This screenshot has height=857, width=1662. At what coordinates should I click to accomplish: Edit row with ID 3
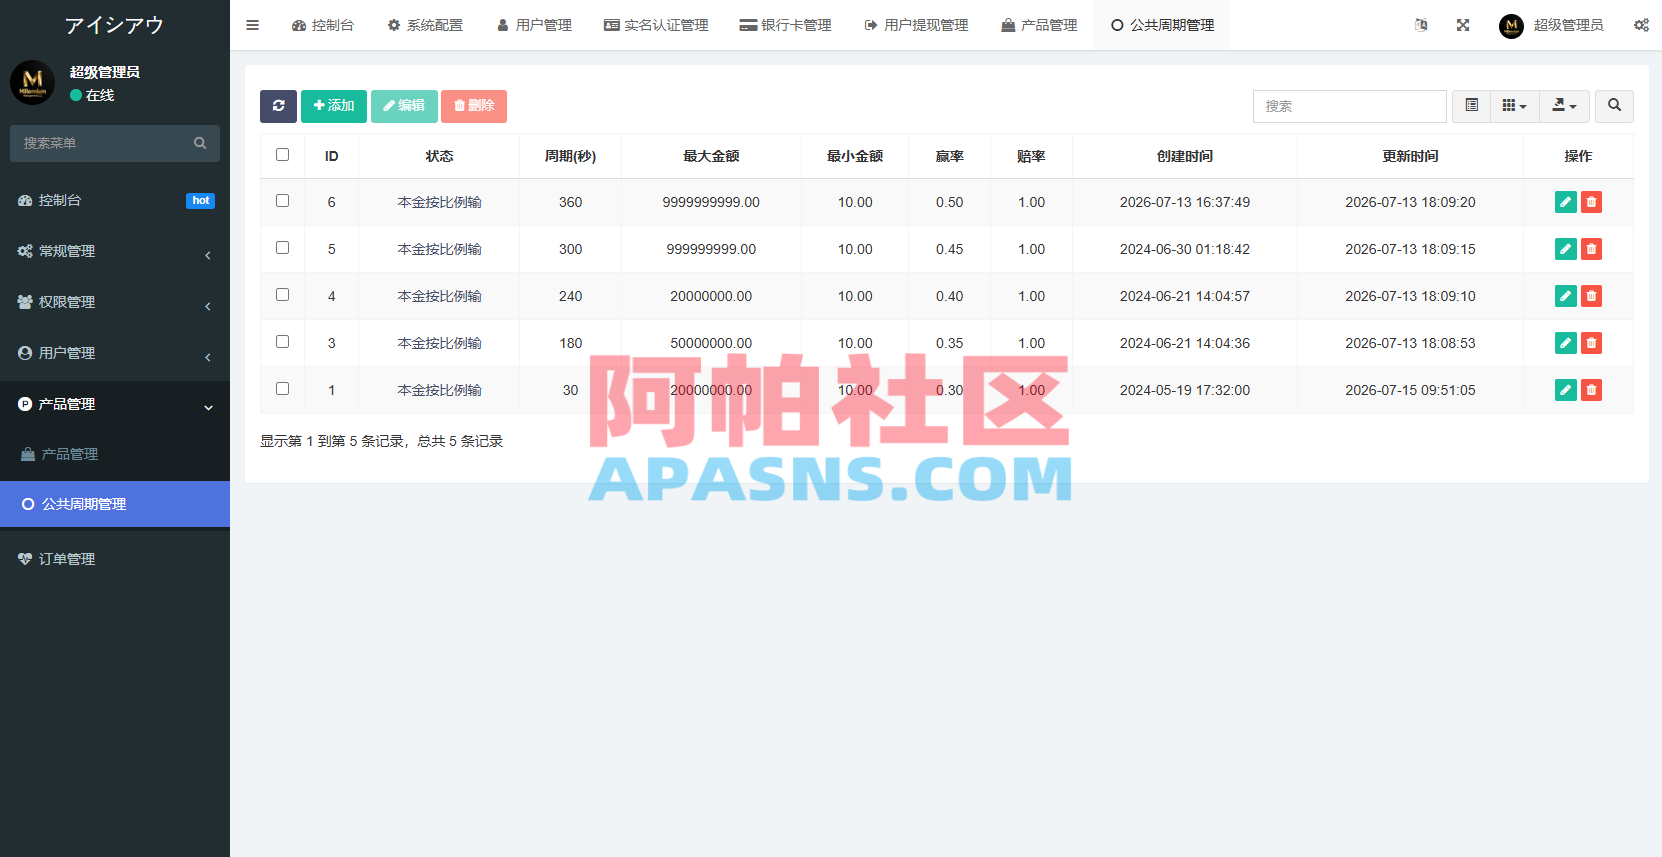(x=1566, y=343)
